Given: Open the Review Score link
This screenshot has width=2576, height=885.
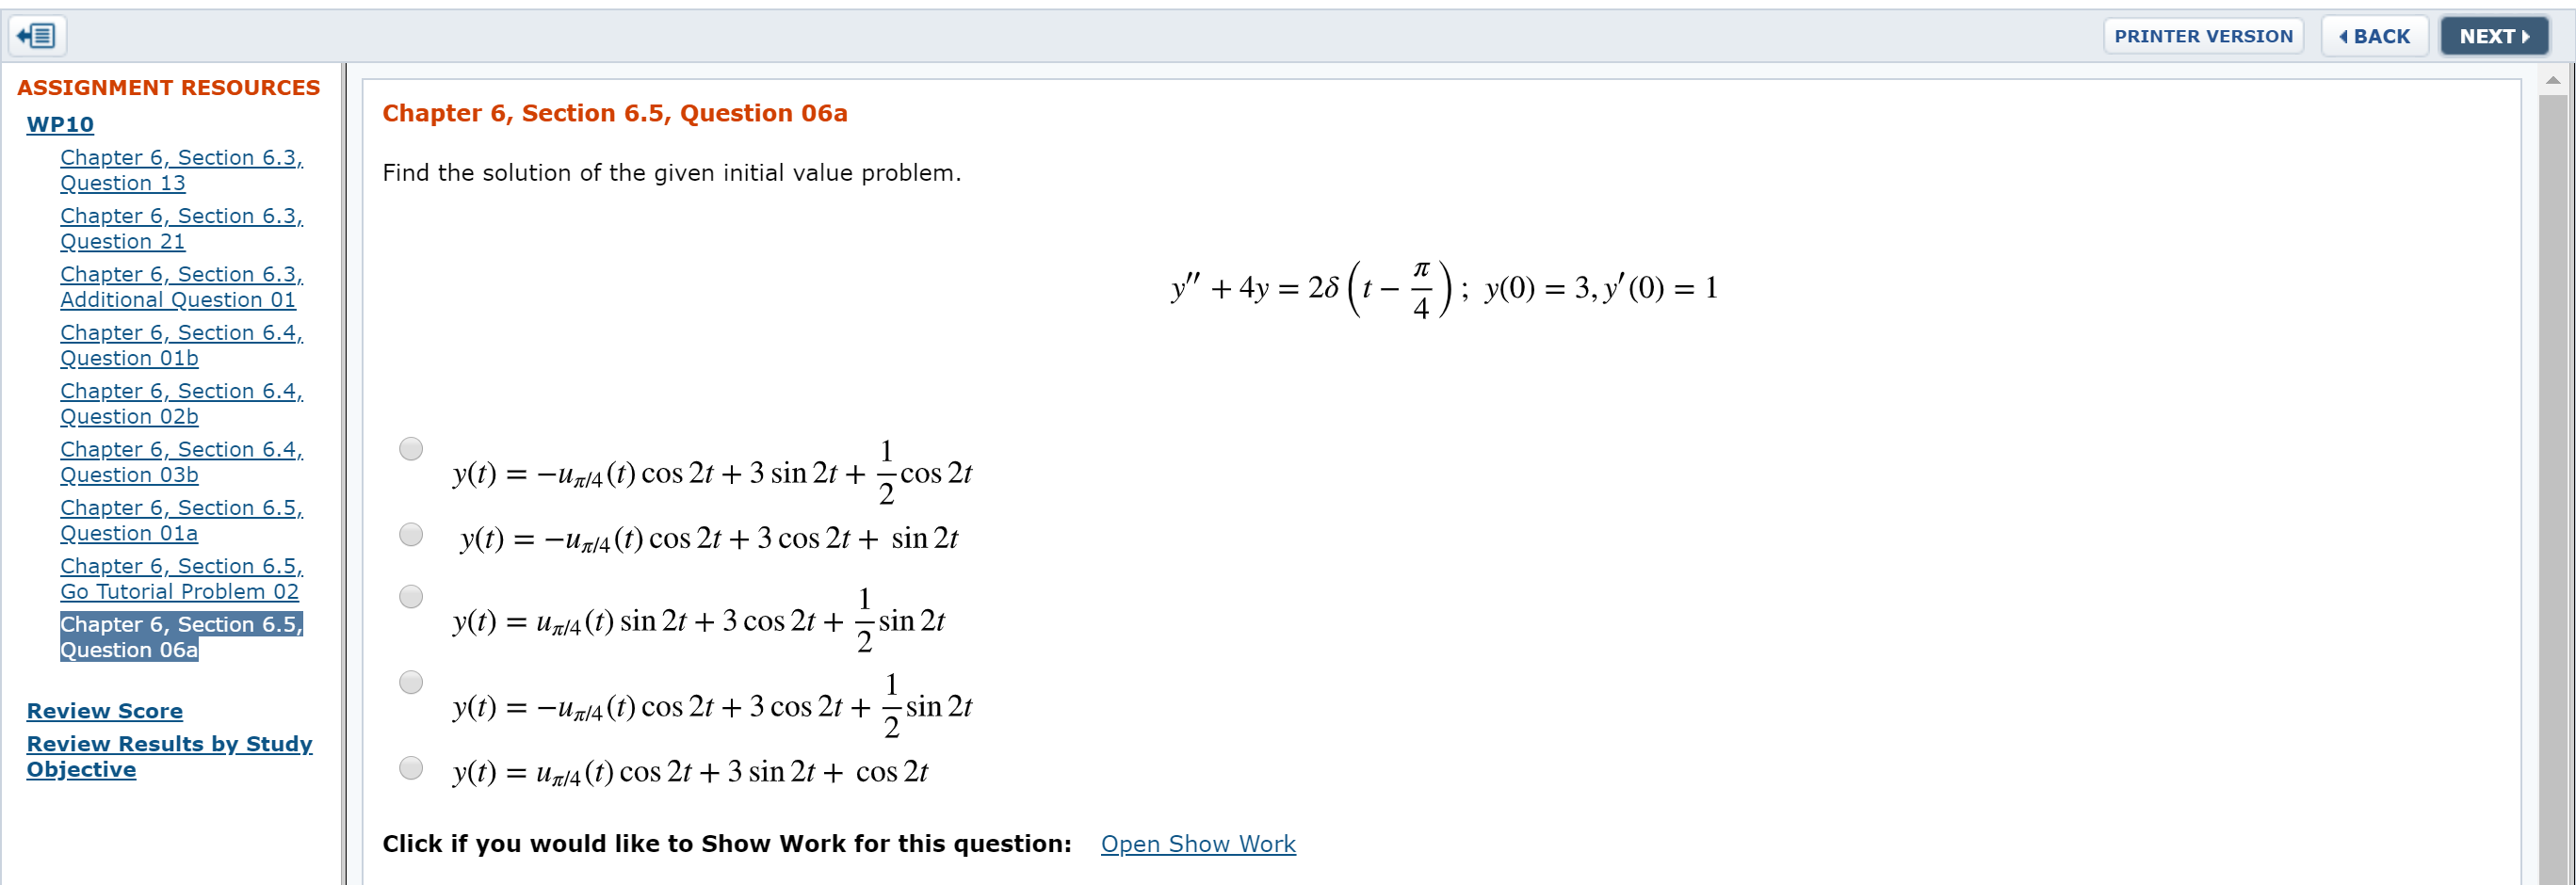Looking at the screenshot, I should pyautogui.click(x=105, y=711).
